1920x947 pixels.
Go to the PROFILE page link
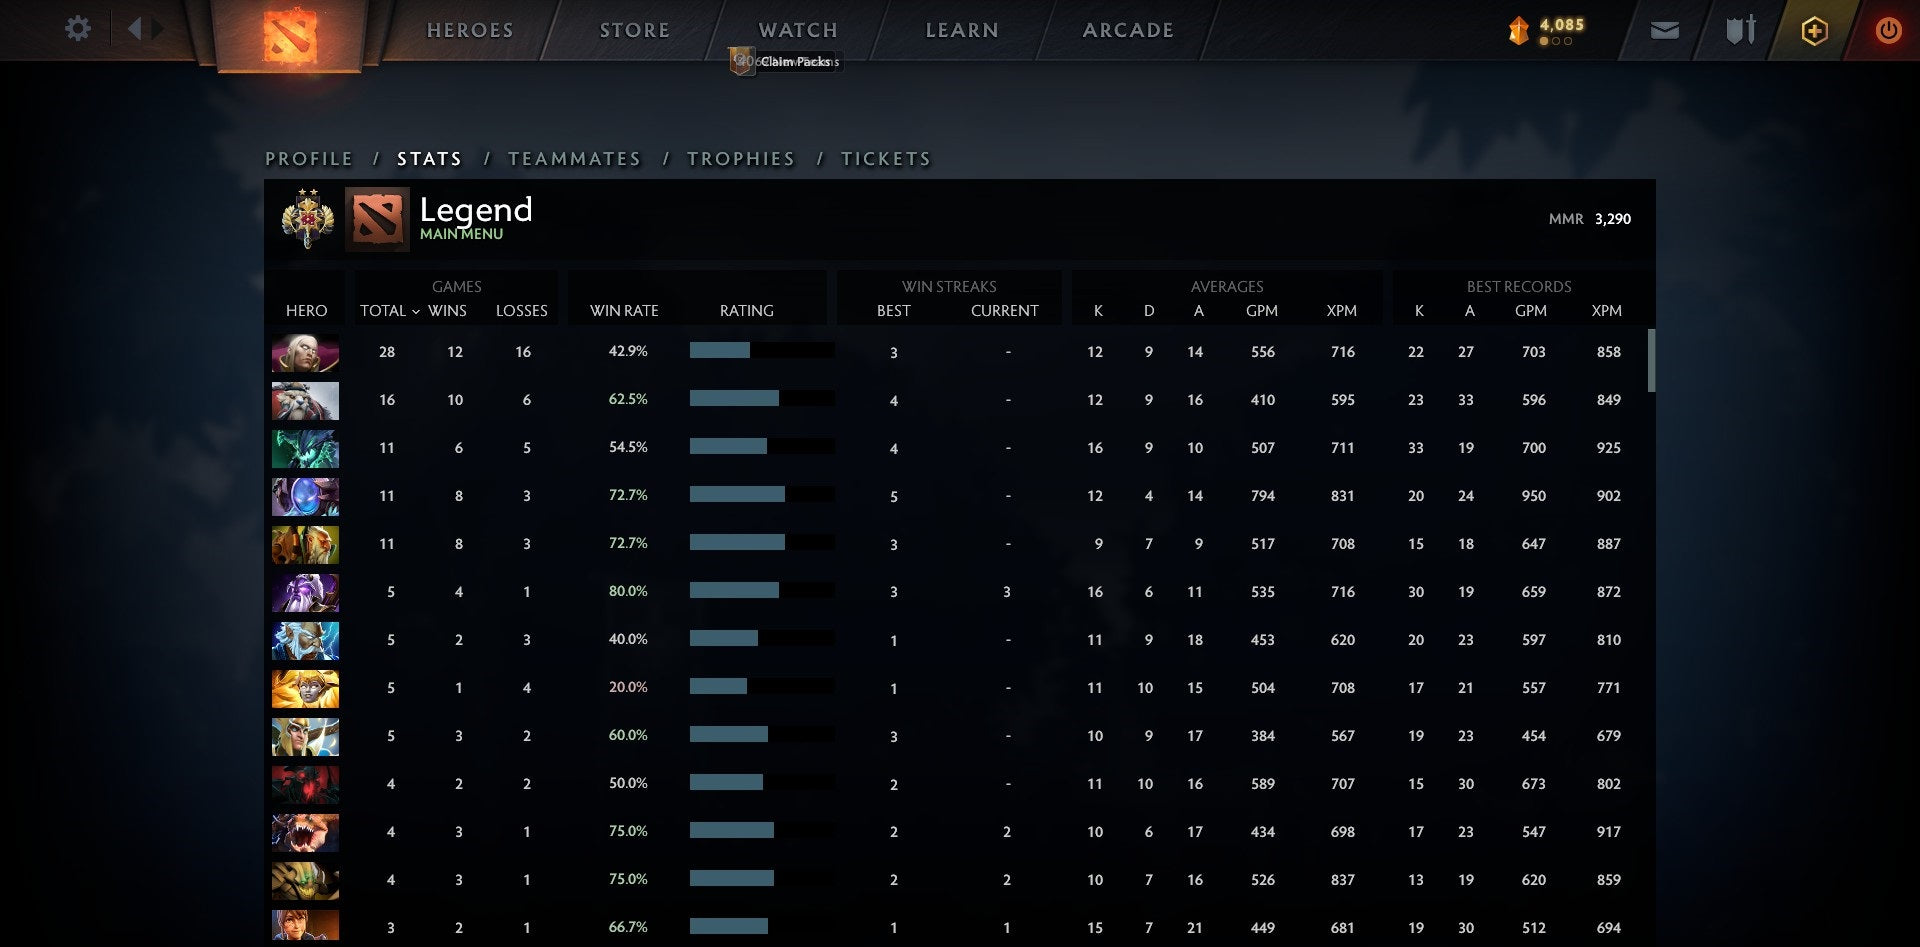[x=308, y=158]
